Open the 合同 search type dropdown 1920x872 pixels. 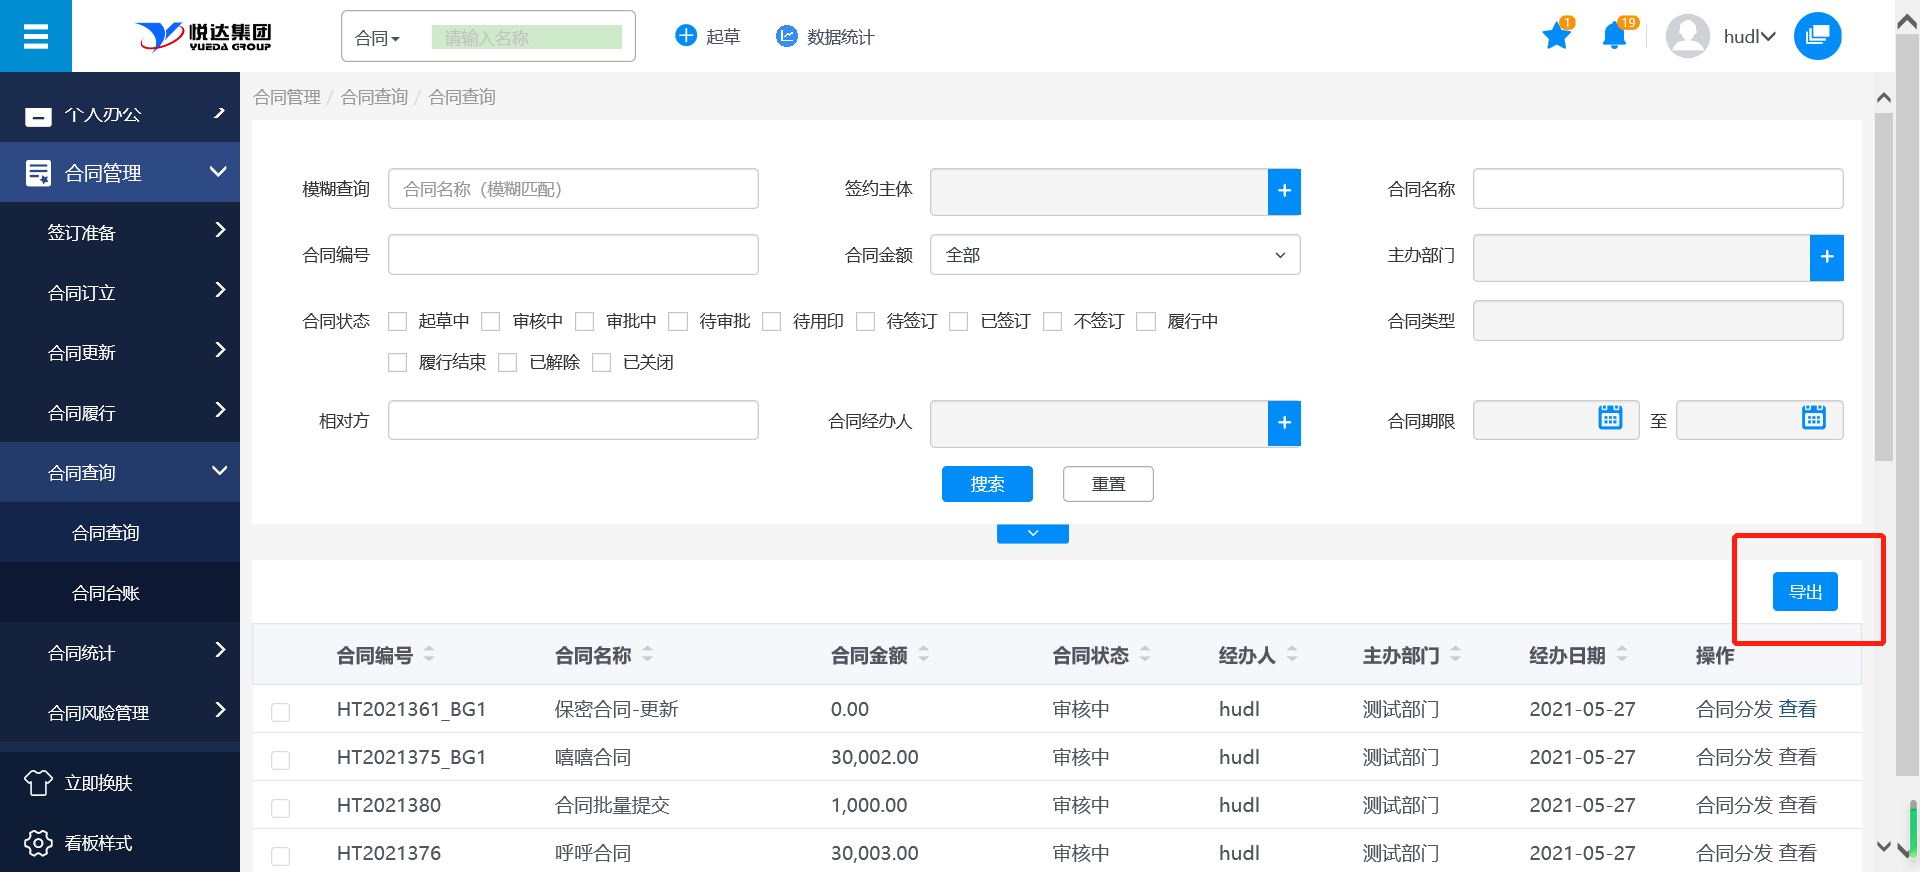(x=378, y=38)
